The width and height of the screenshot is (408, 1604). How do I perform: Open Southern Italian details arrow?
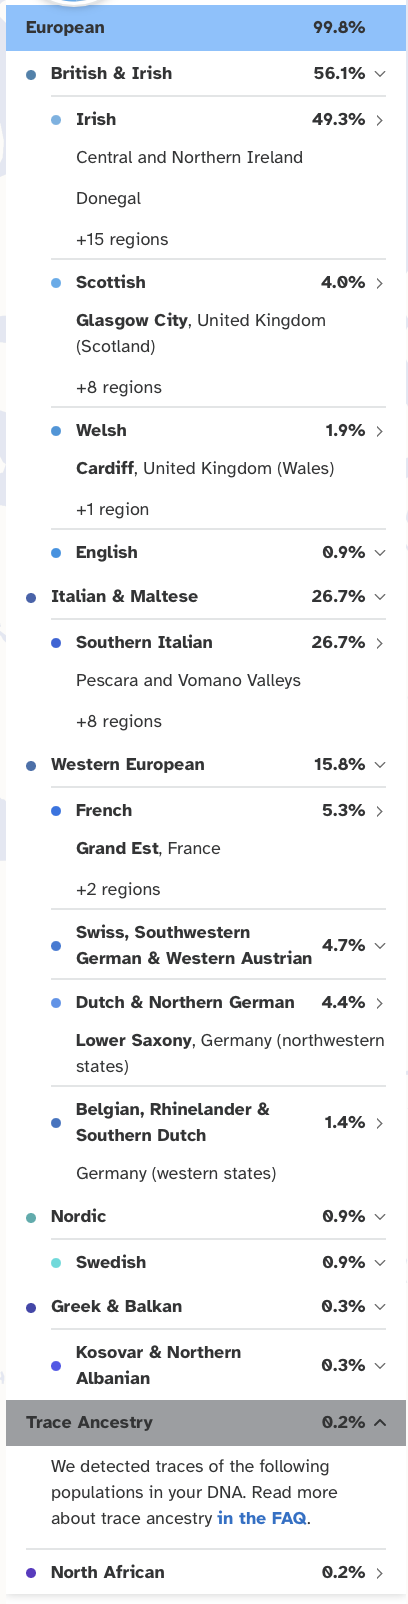(380, 643)
